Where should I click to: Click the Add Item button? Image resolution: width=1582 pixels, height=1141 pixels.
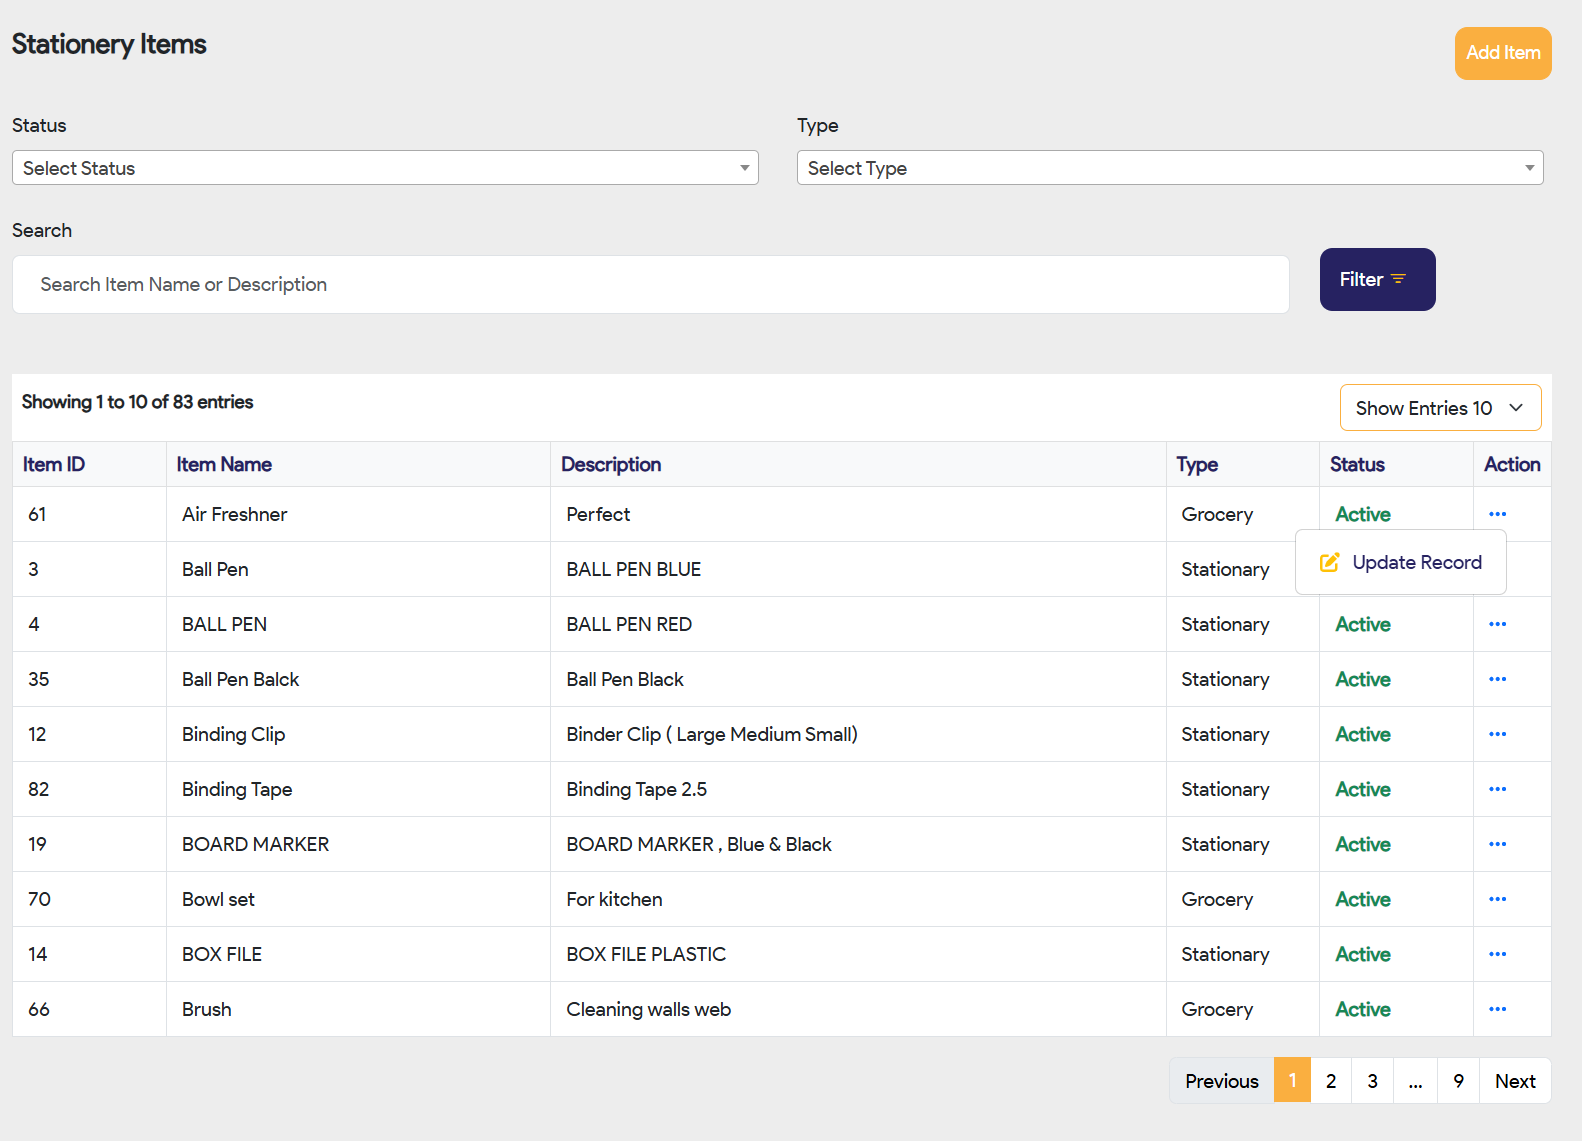coord(1503,53)
